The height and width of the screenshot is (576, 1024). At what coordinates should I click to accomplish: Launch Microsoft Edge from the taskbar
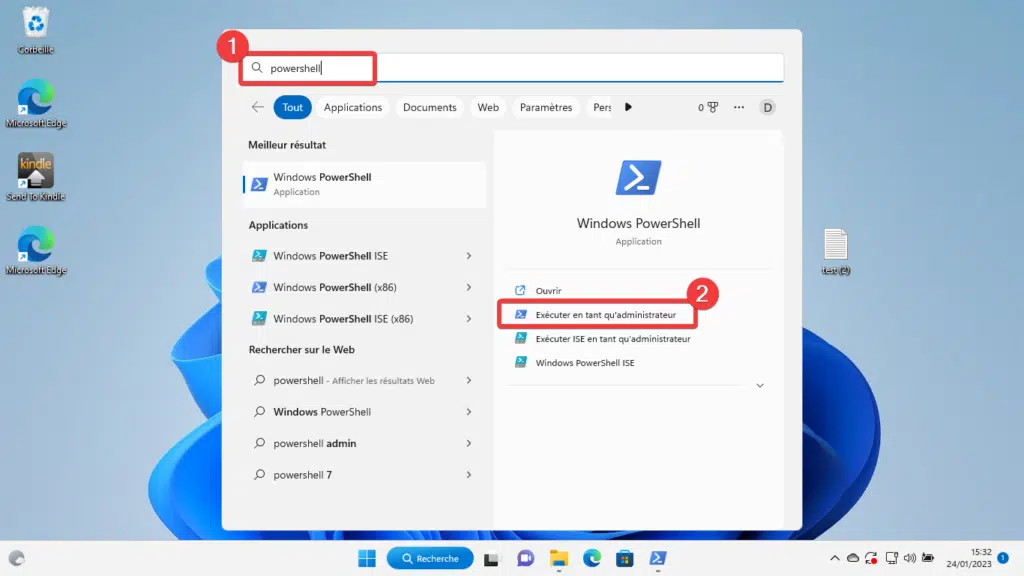pos(592,558)
